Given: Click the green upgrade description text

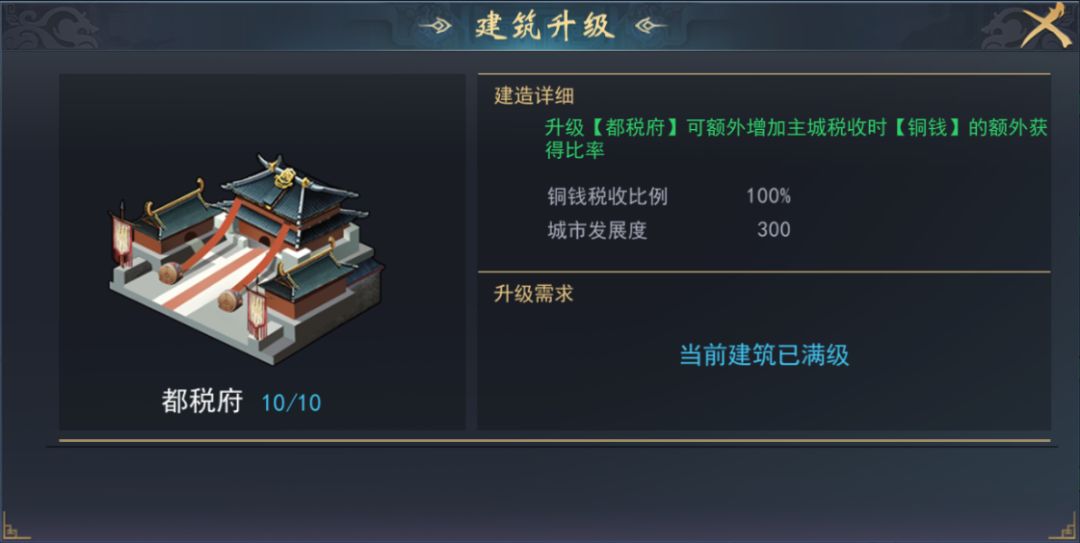Looking at the screenshot, I should [x=796, y=139].
